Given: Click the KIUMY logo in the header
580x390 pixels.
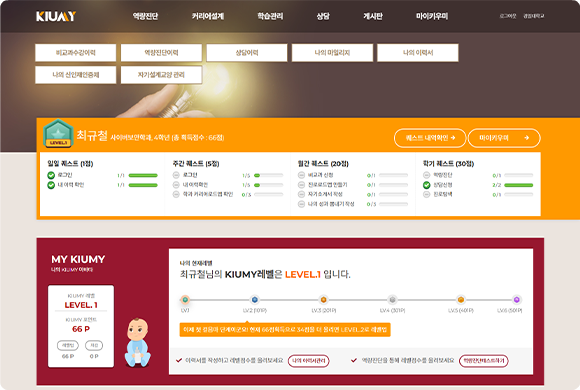Looking at the screenshot, I should click(56, 16).
